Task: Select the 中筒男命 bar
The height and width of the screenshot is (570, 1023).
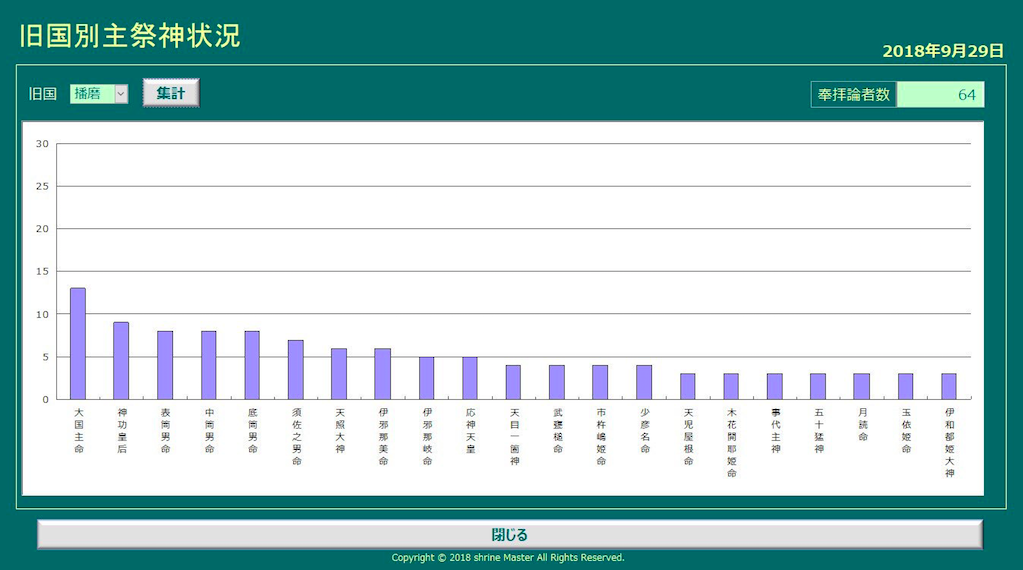Action: [x=209, y=365]
